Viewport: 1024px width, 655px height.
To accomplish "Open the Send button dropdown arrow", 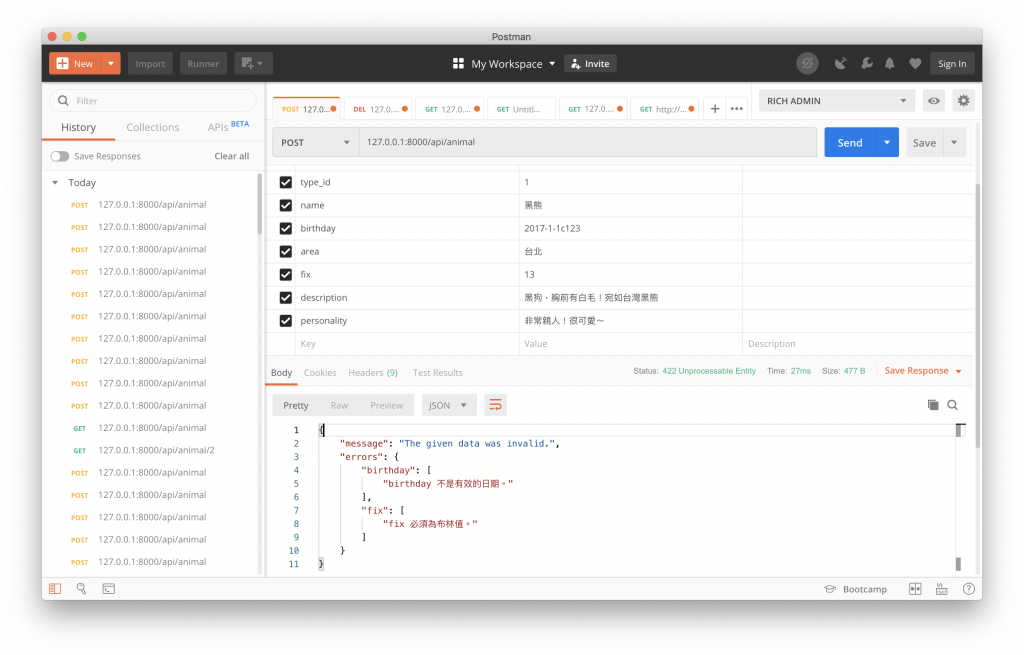I will [x=887, y=142].
